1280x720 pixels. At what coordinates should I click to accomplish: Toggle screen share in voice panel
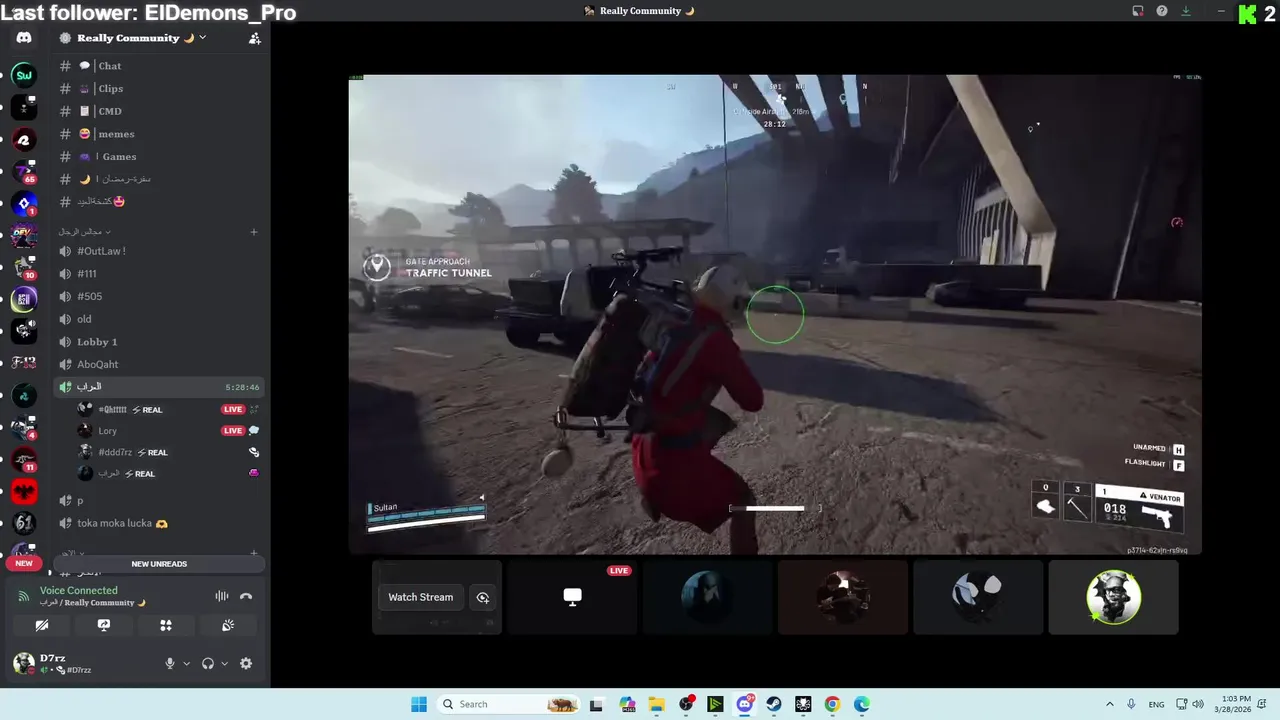pyautogui.click(x=104, y=625)
